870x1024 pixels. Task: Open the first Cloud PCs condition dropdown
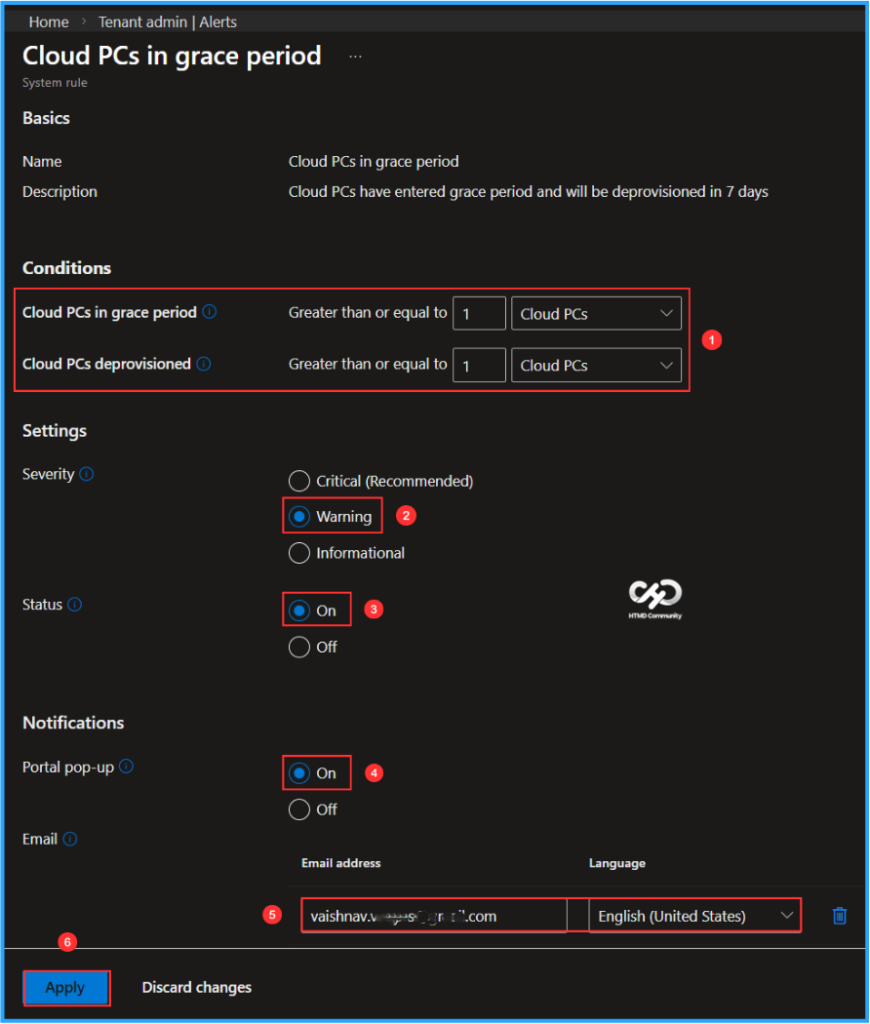click(x=596, y=313)
